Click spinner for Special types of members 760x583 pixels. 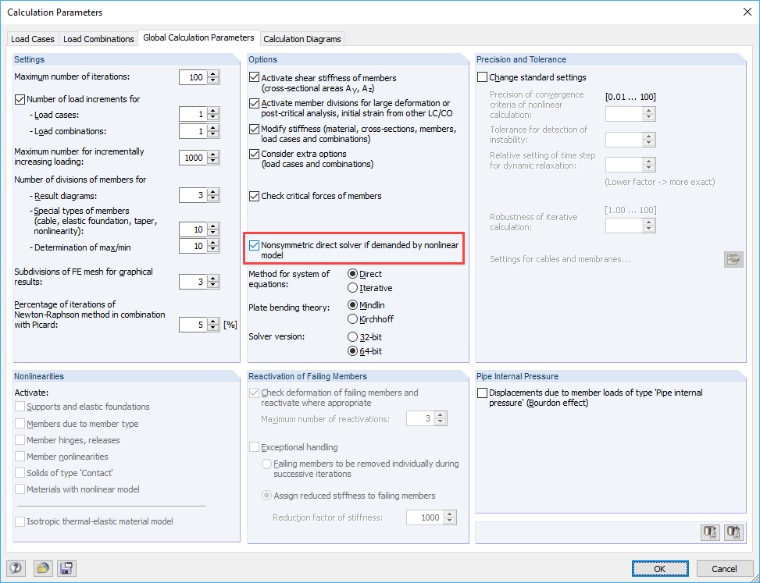click(x=213, y=229)
